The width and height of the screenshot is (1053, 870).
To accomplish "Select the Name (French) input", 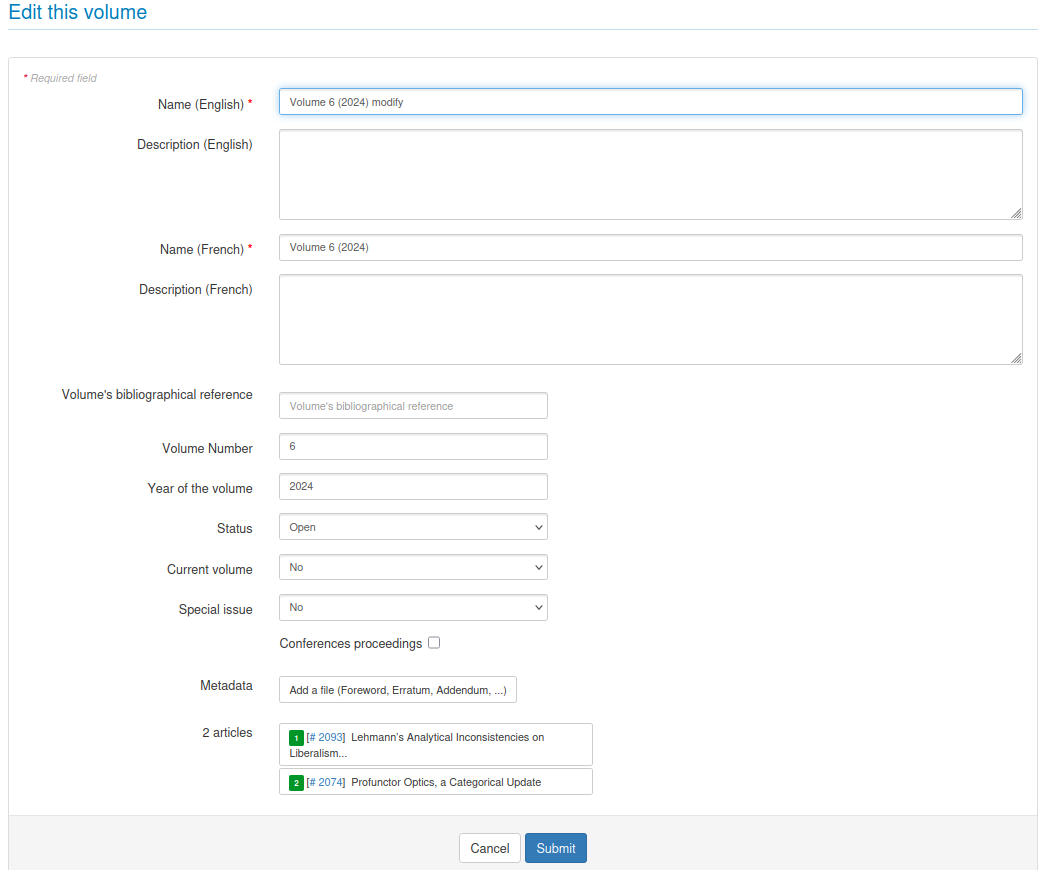I will point(650,247).
